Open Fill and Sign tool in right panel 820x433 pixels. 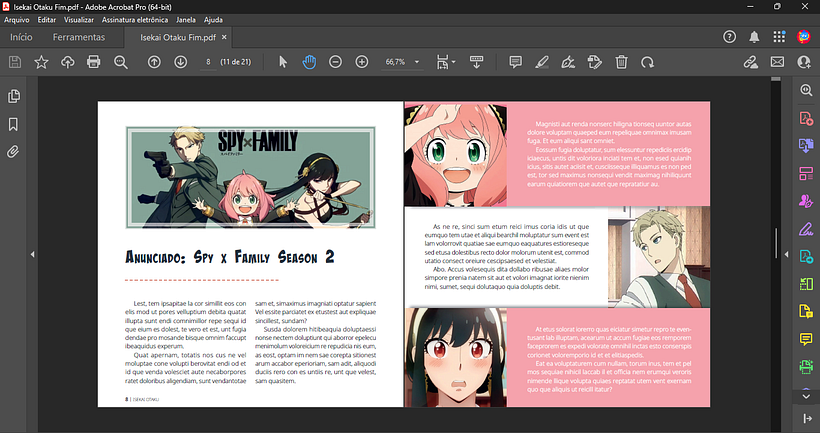pyautogui.click(x=806, y=229)
